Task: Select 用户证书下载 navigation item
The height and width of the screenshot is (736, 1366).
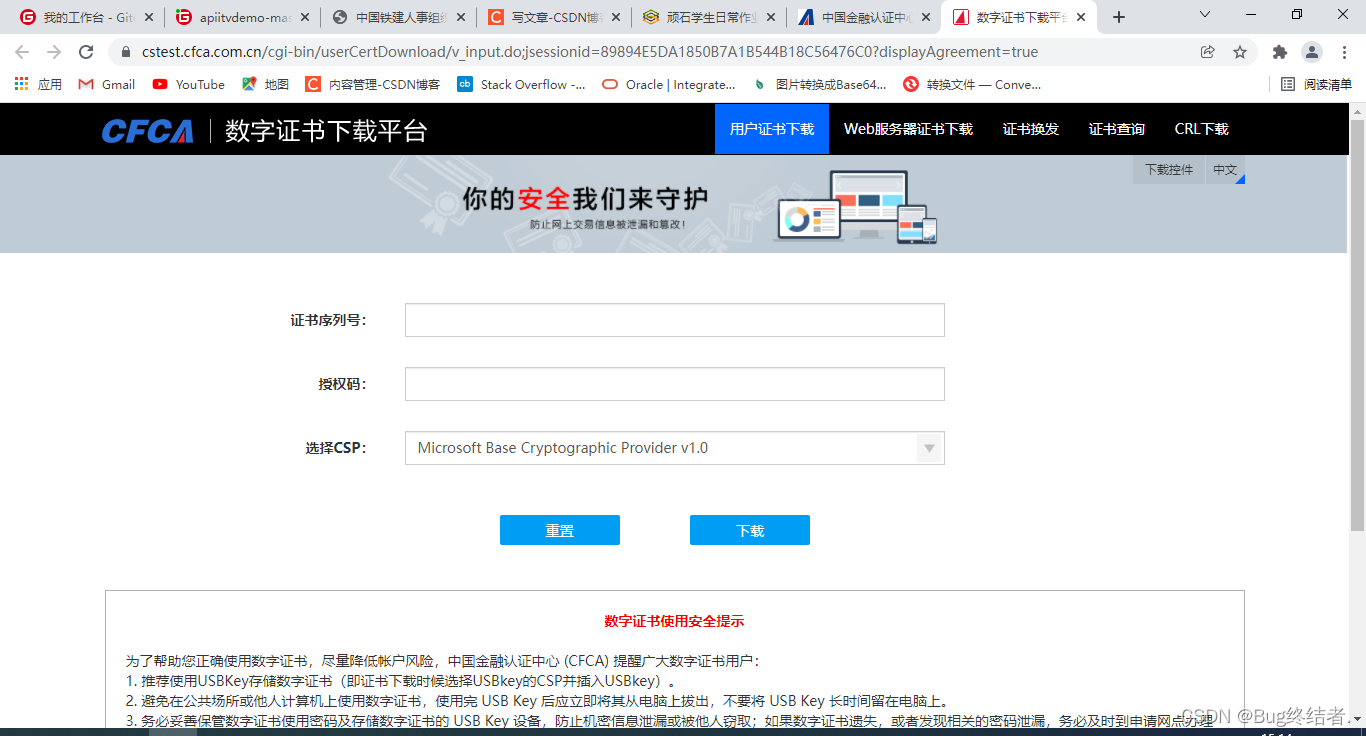Action: pos(772,129)
